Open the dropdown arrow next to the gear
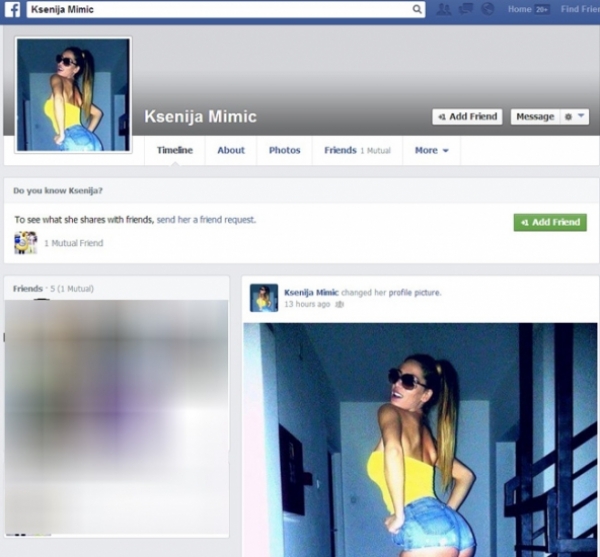Image resolution: width=600 pixels, height=557 pixels. [x=581, y=115]
